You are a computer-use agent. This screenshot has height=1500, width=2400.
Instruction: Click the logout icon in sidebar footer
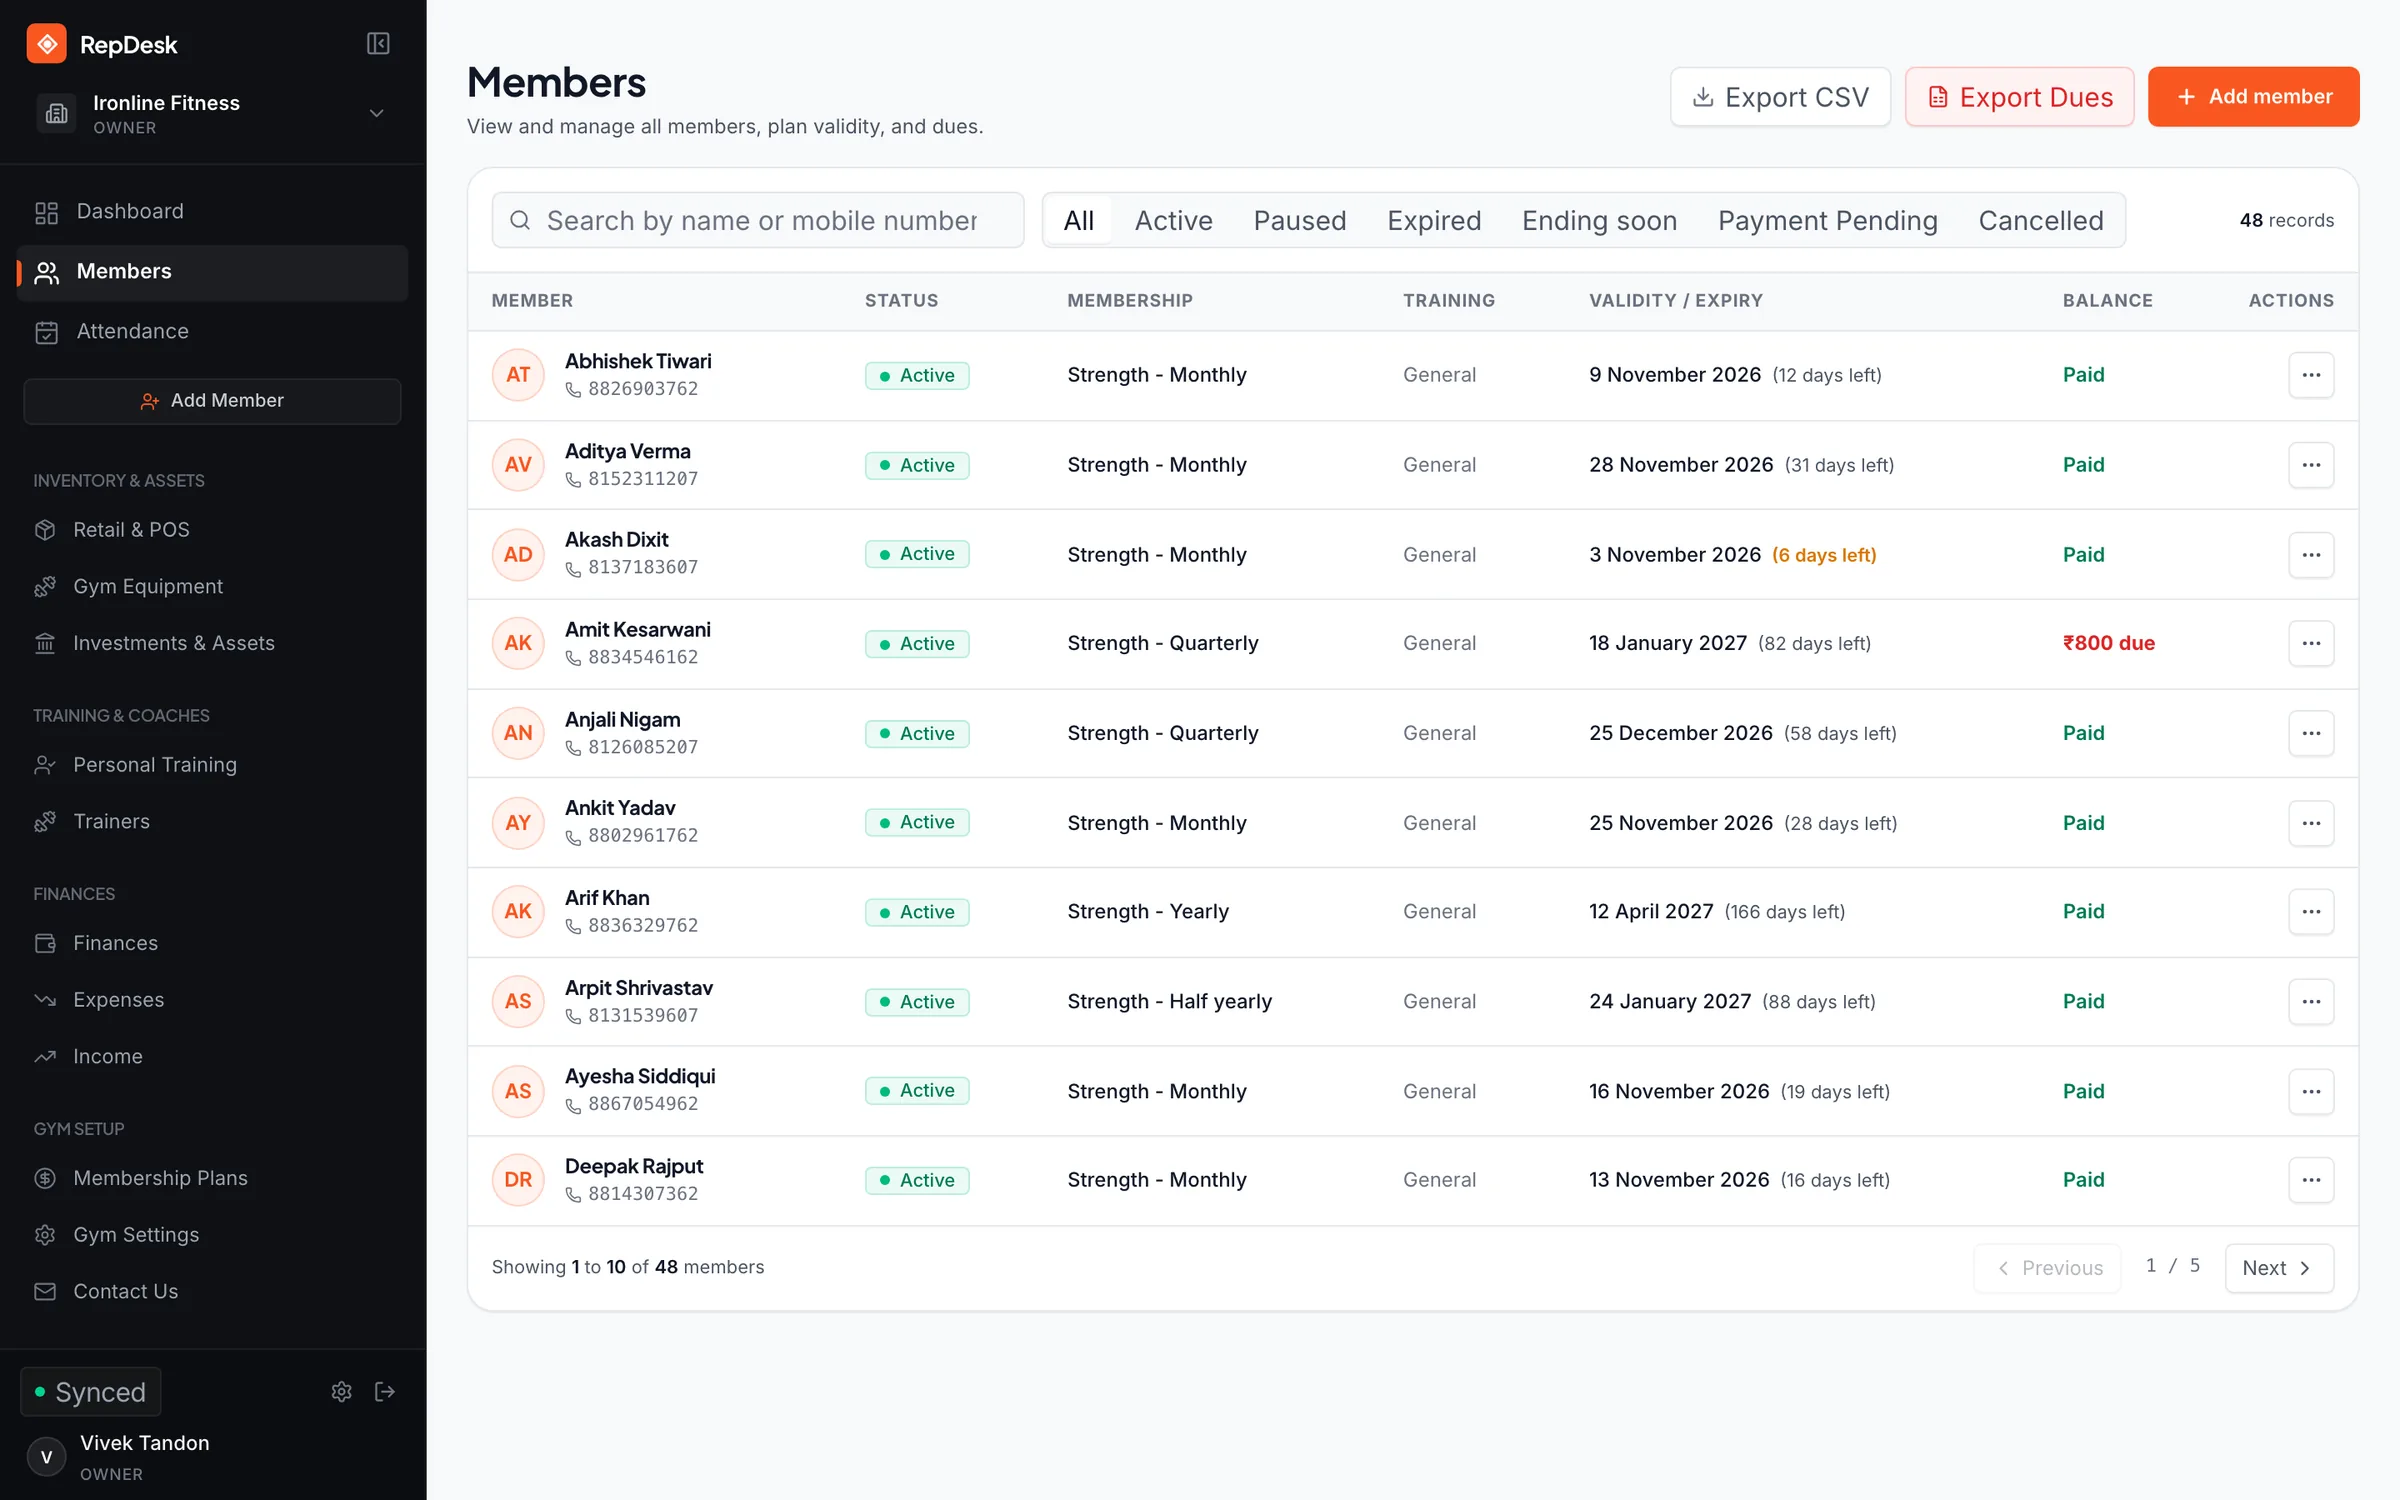point(385,1393)
